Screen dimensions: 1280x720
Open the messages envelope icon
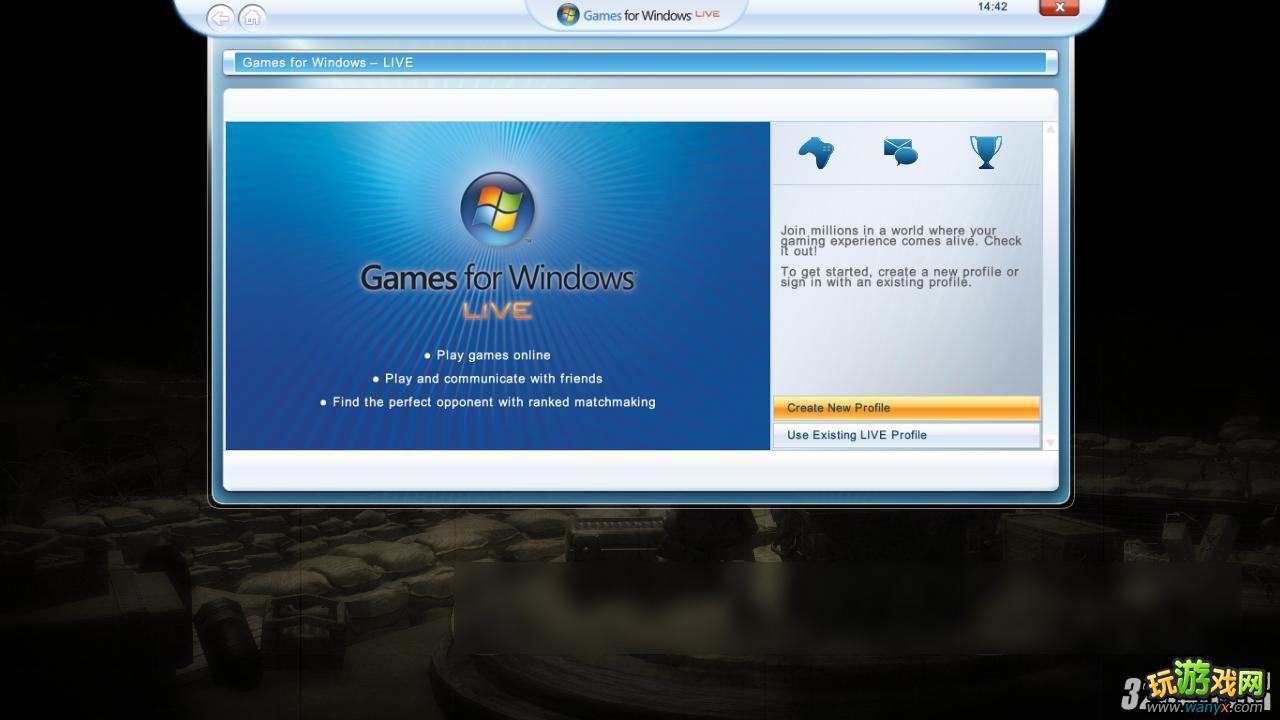point(900,152)
